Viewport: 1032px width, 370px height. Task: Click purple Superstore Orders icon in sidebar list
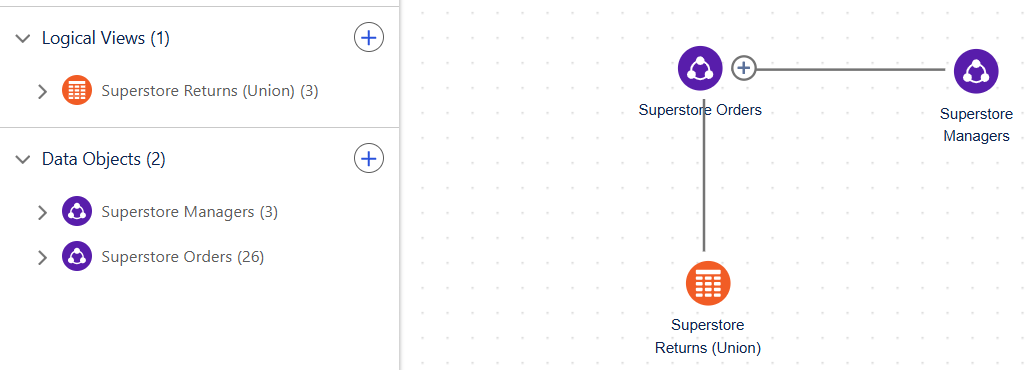click(x=77, y=257)
